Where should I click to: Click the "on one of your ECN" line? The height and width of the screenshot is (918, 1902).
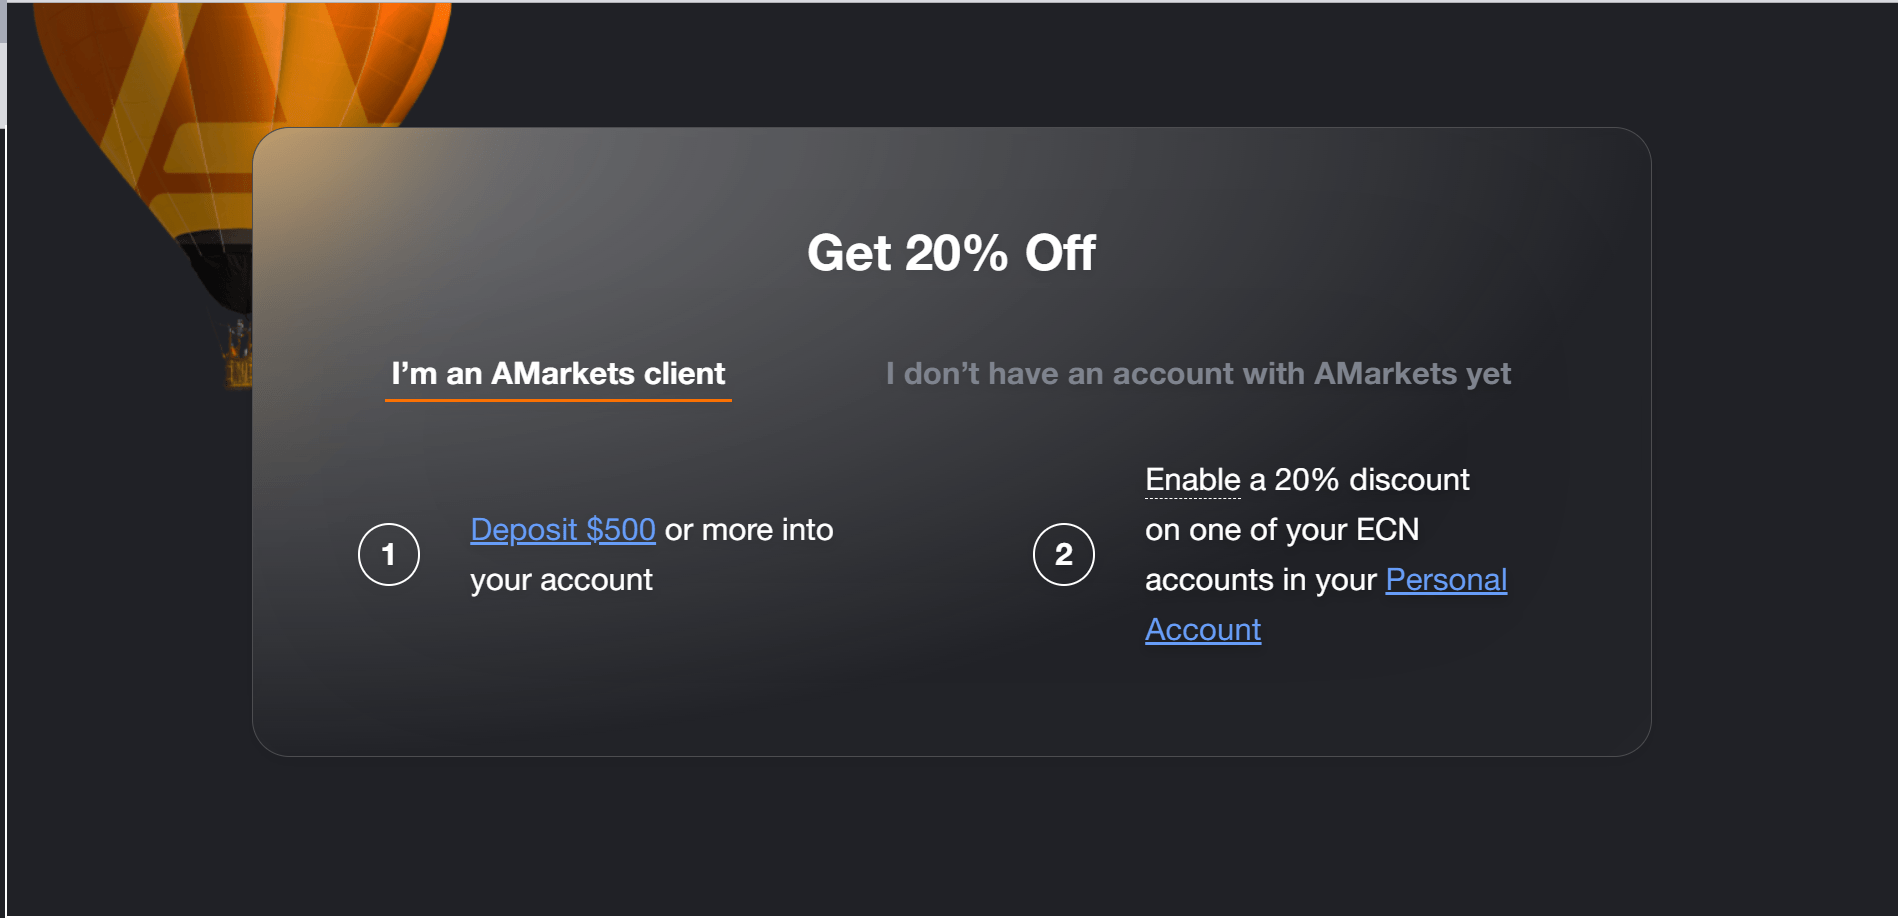point(1282,530)
